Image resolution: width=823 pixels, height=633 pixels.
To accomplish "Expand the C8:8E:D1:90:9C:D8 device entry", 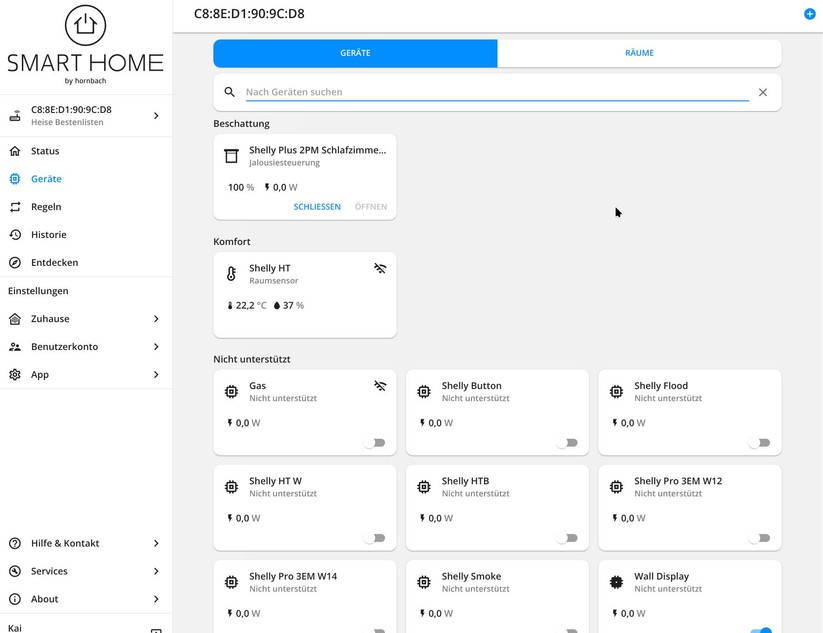I will pyautogui.click(x=156, y=115).
